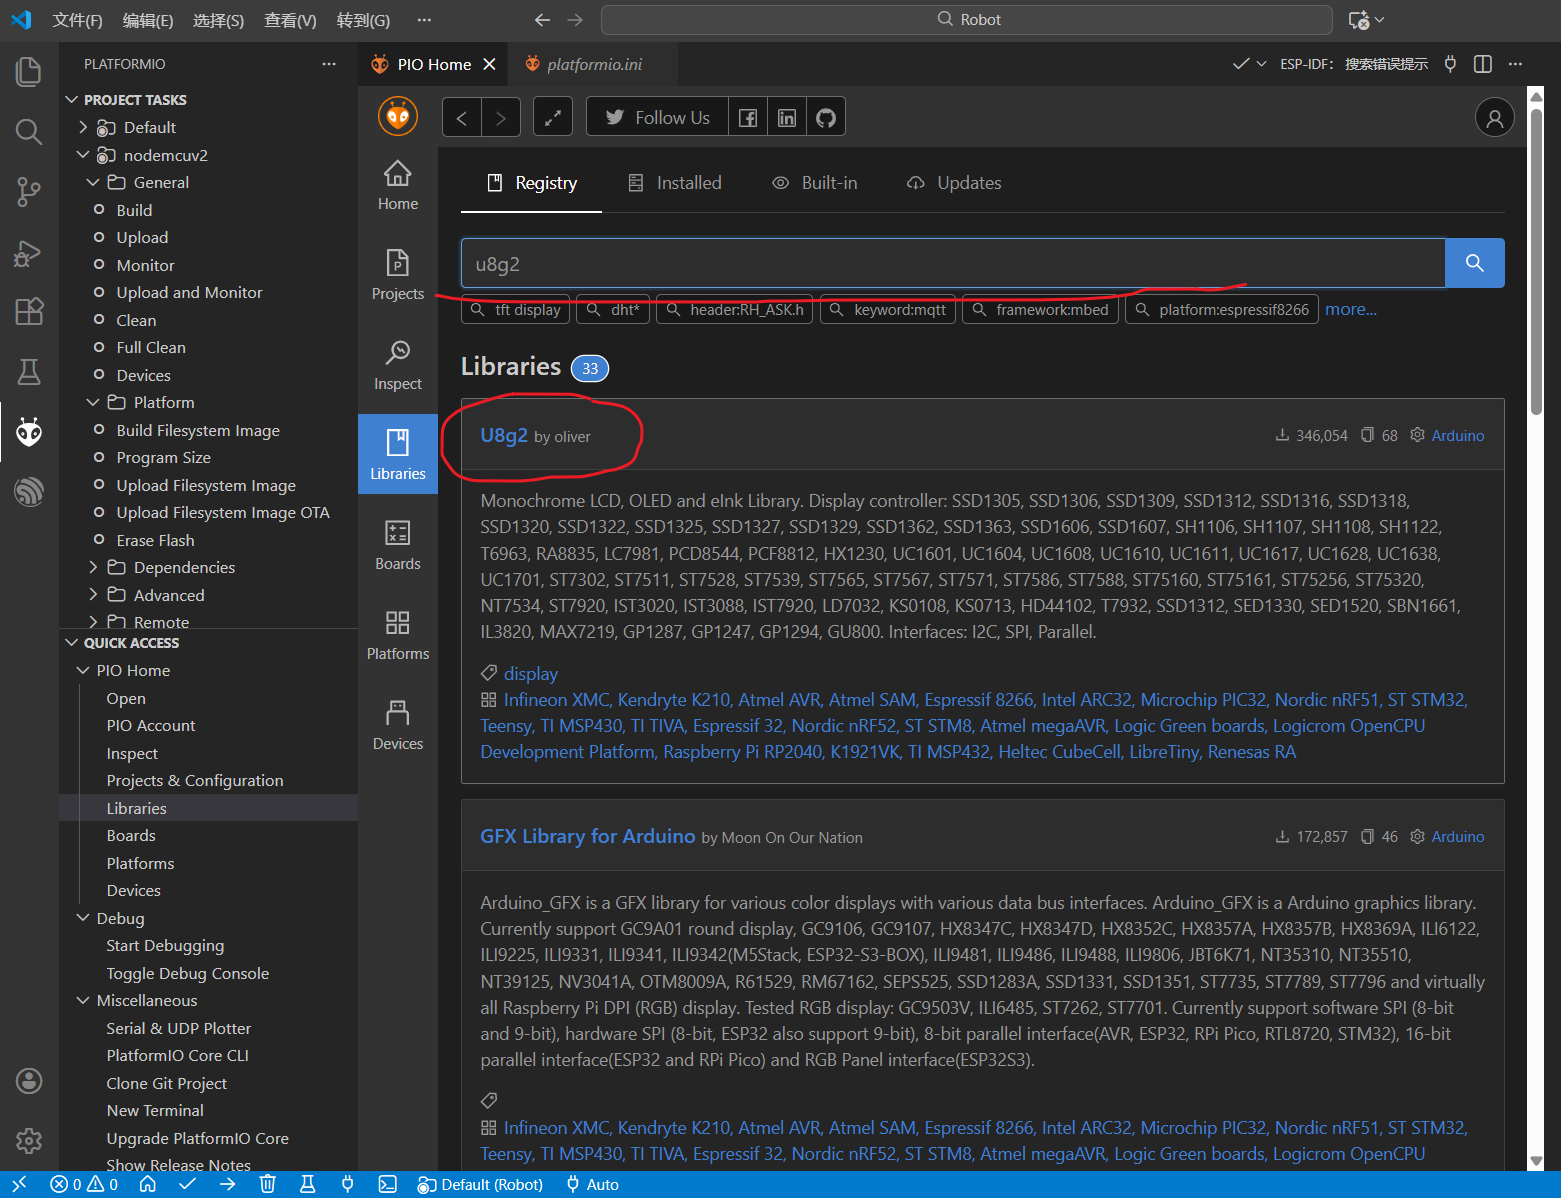Collapse the General tasks folder
Image resolution: width=1561 pixels, height=1198 pixels.
click(x=94, y=182)
